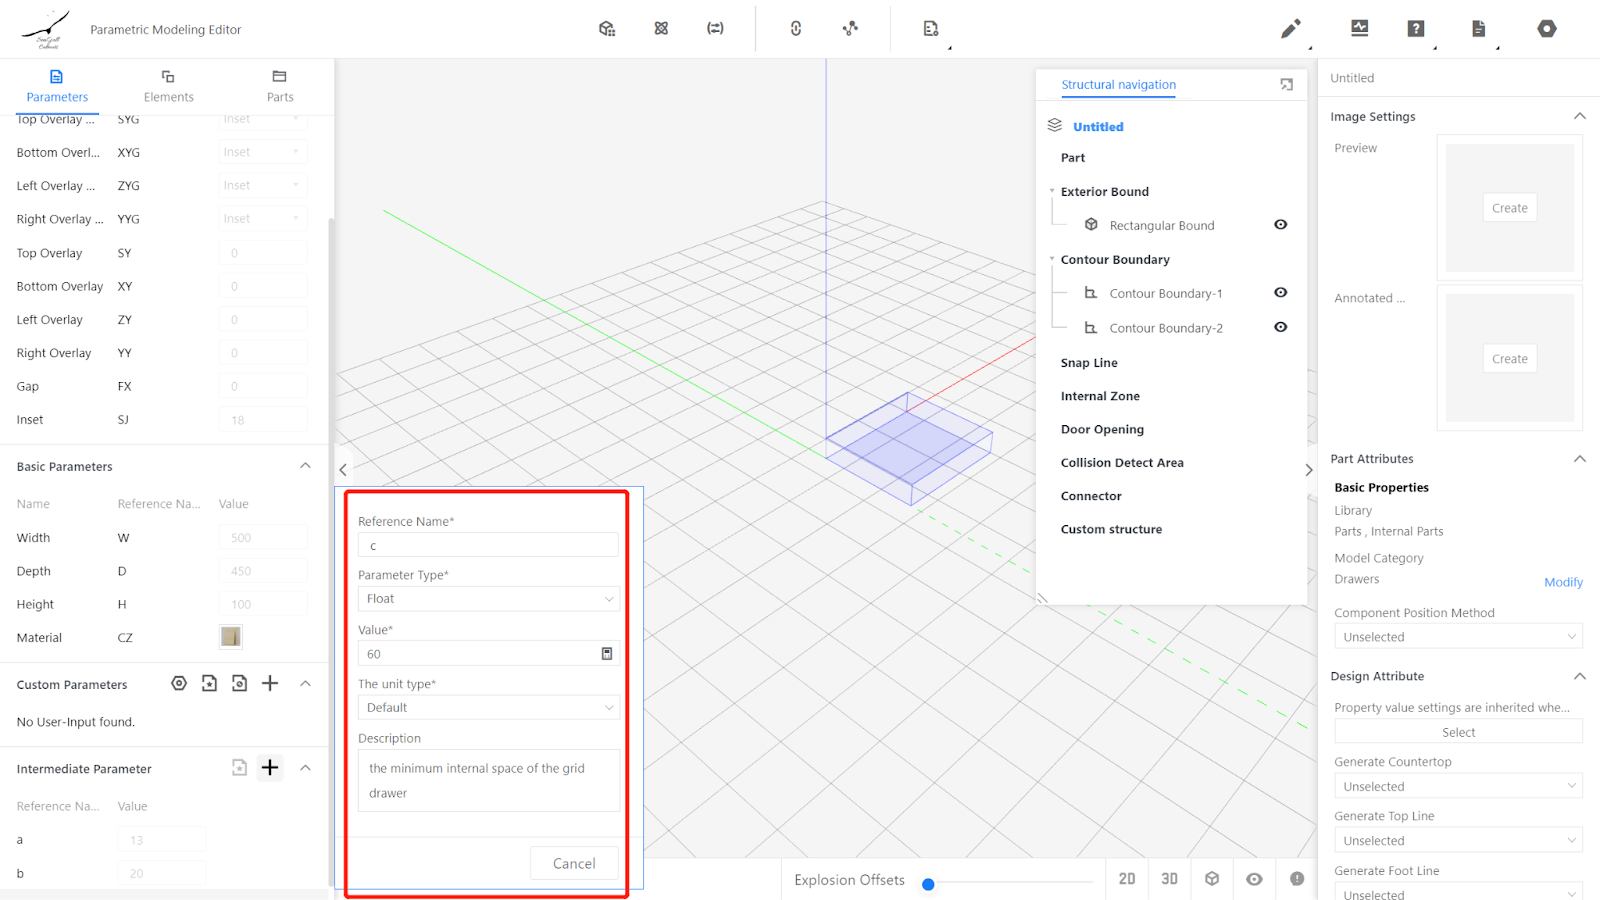
Task: Click the Explosion Offsets slider handle
Action: point(928,884)
